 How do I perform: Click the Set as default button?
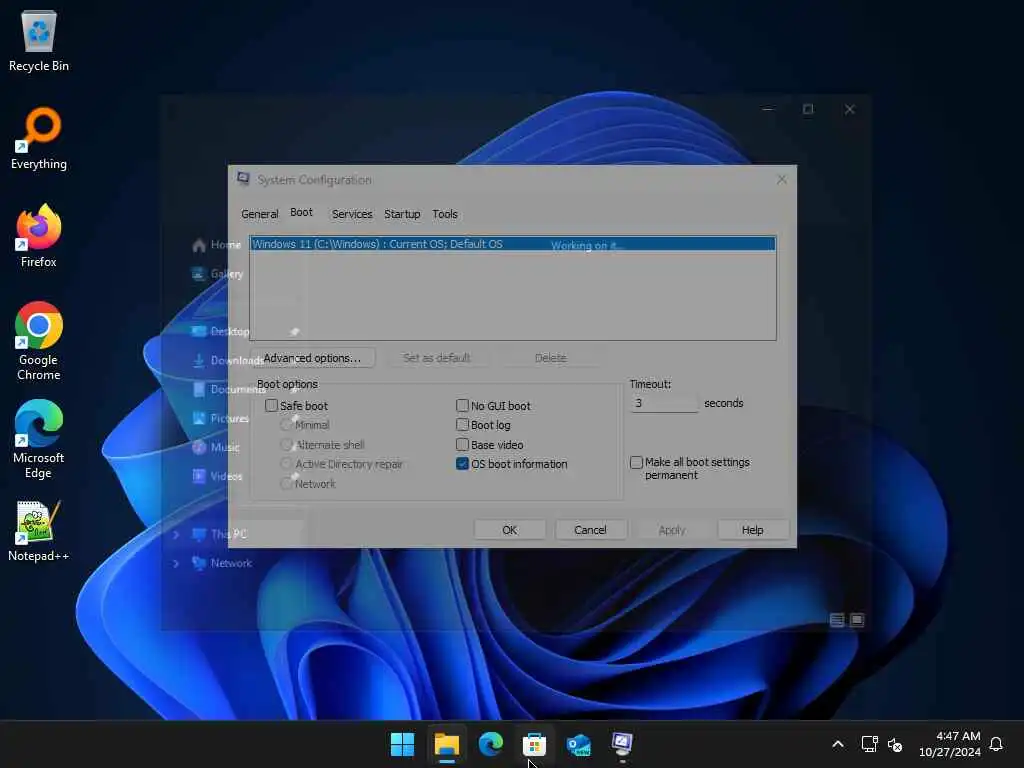click(x=437, y=358)
